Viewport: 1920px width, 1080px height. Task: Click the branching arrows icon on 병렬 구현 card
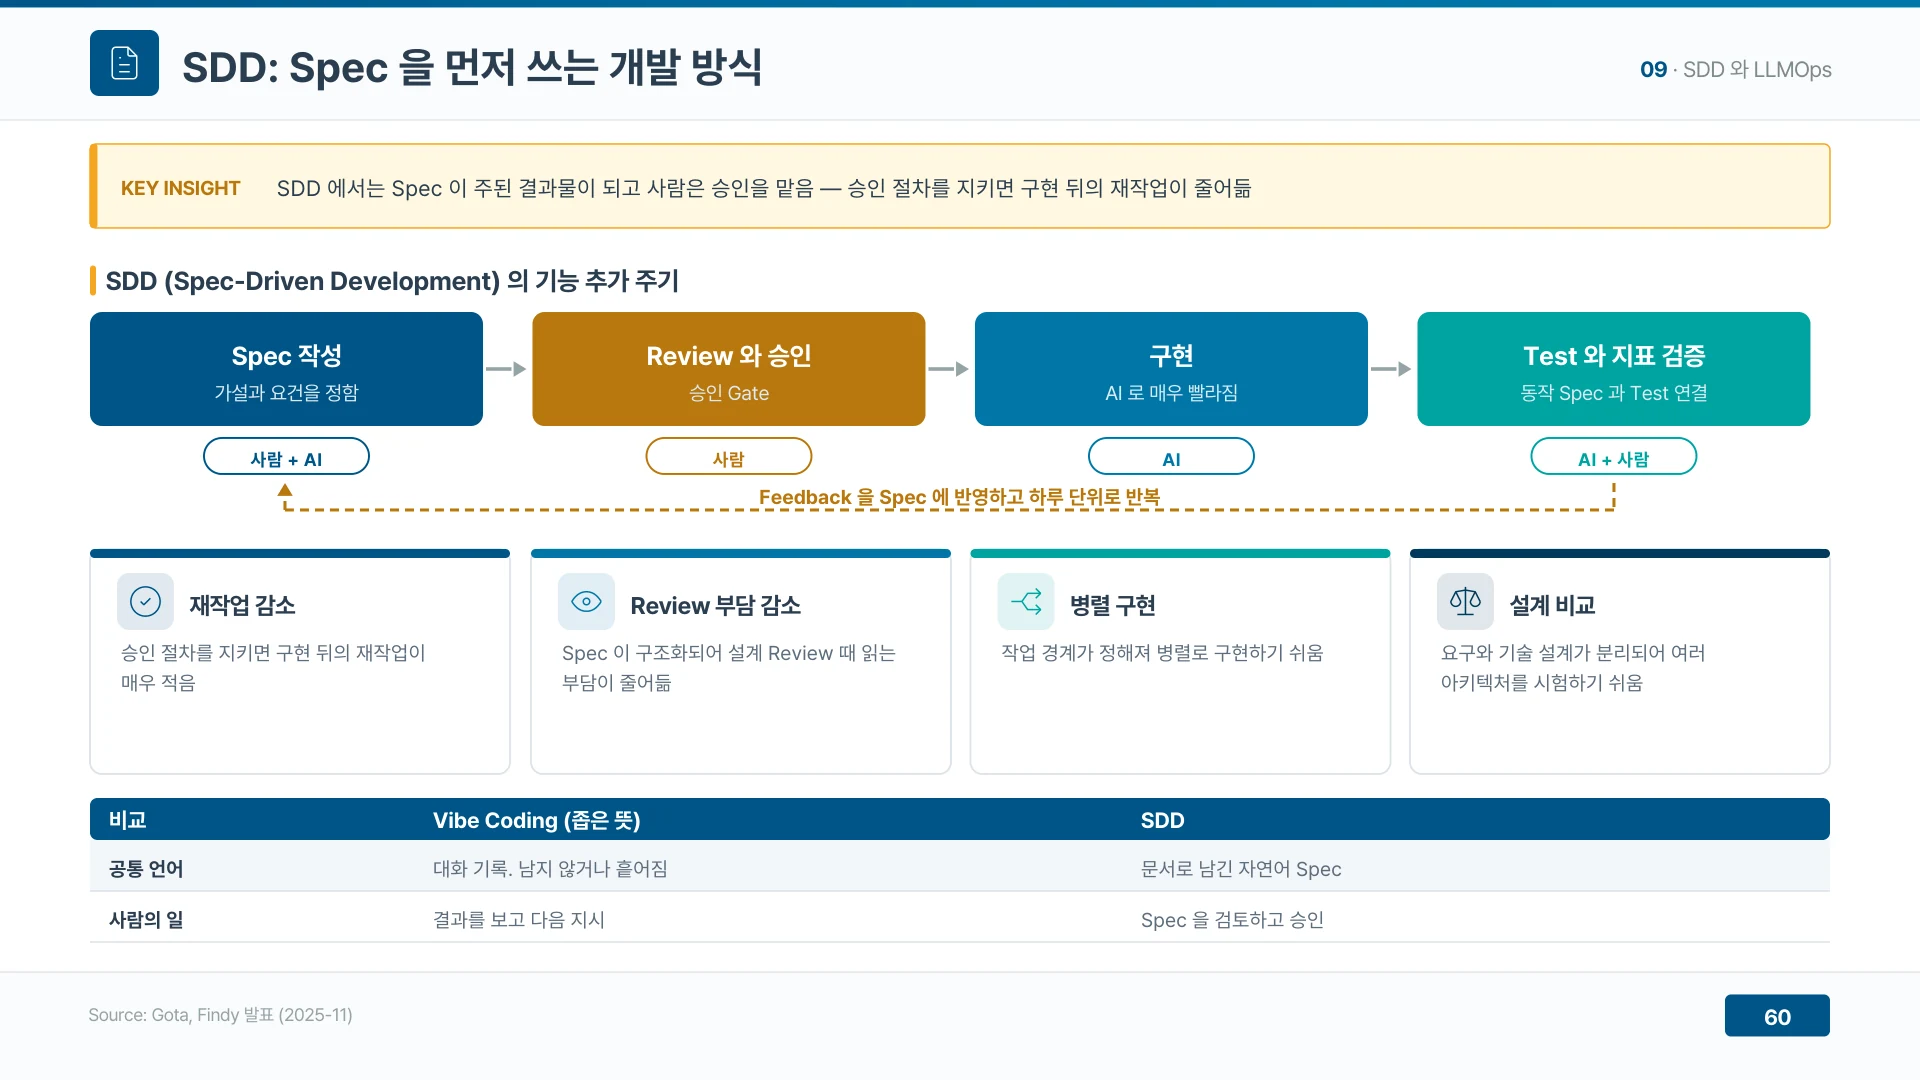(1026, 601)
